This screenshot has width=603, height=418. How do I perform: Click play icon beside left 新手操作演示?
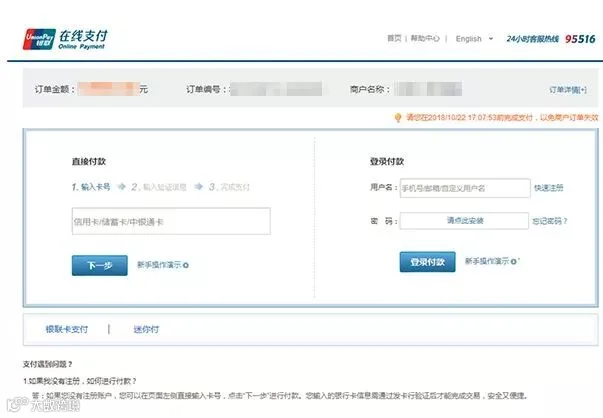tap(186, 265)
